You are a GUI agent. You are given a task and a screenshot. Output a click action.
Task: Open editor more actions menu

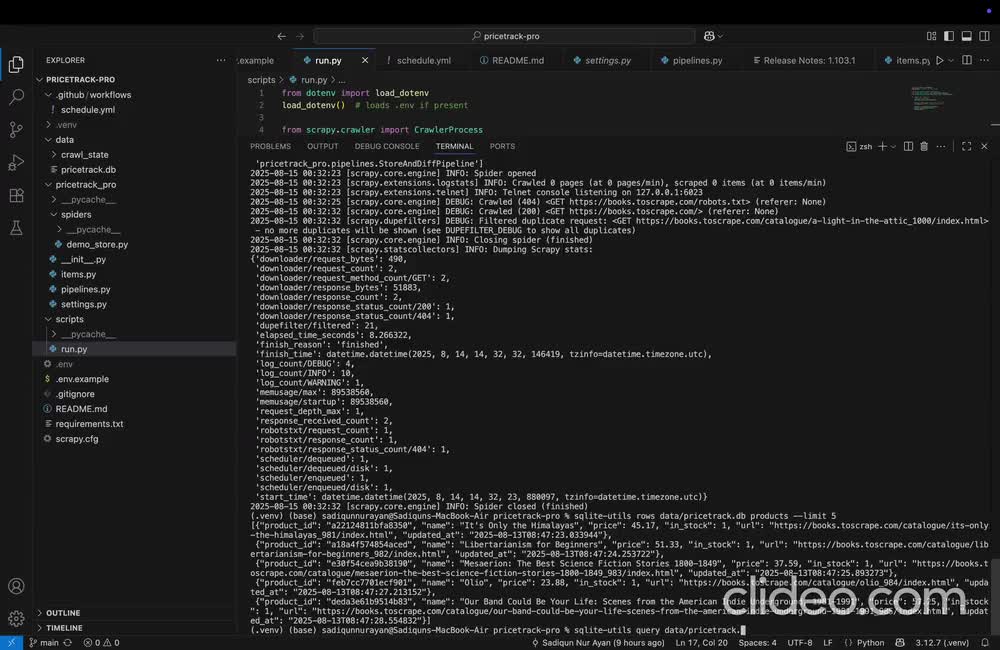tap(985, 61)
